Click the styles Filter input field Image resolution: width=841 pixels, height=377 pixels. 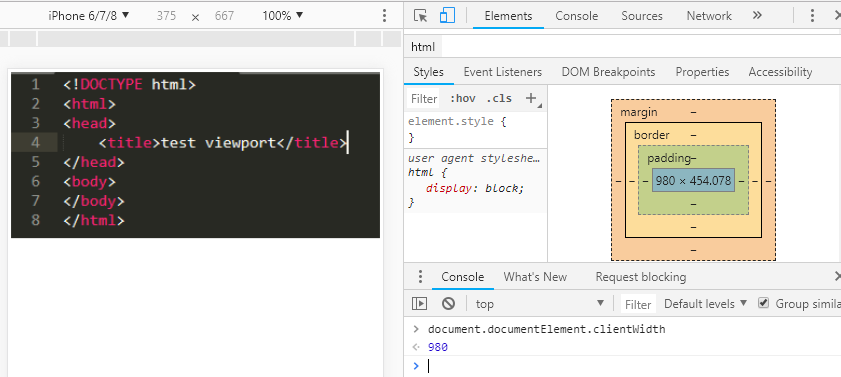click(x=424, y=99)
